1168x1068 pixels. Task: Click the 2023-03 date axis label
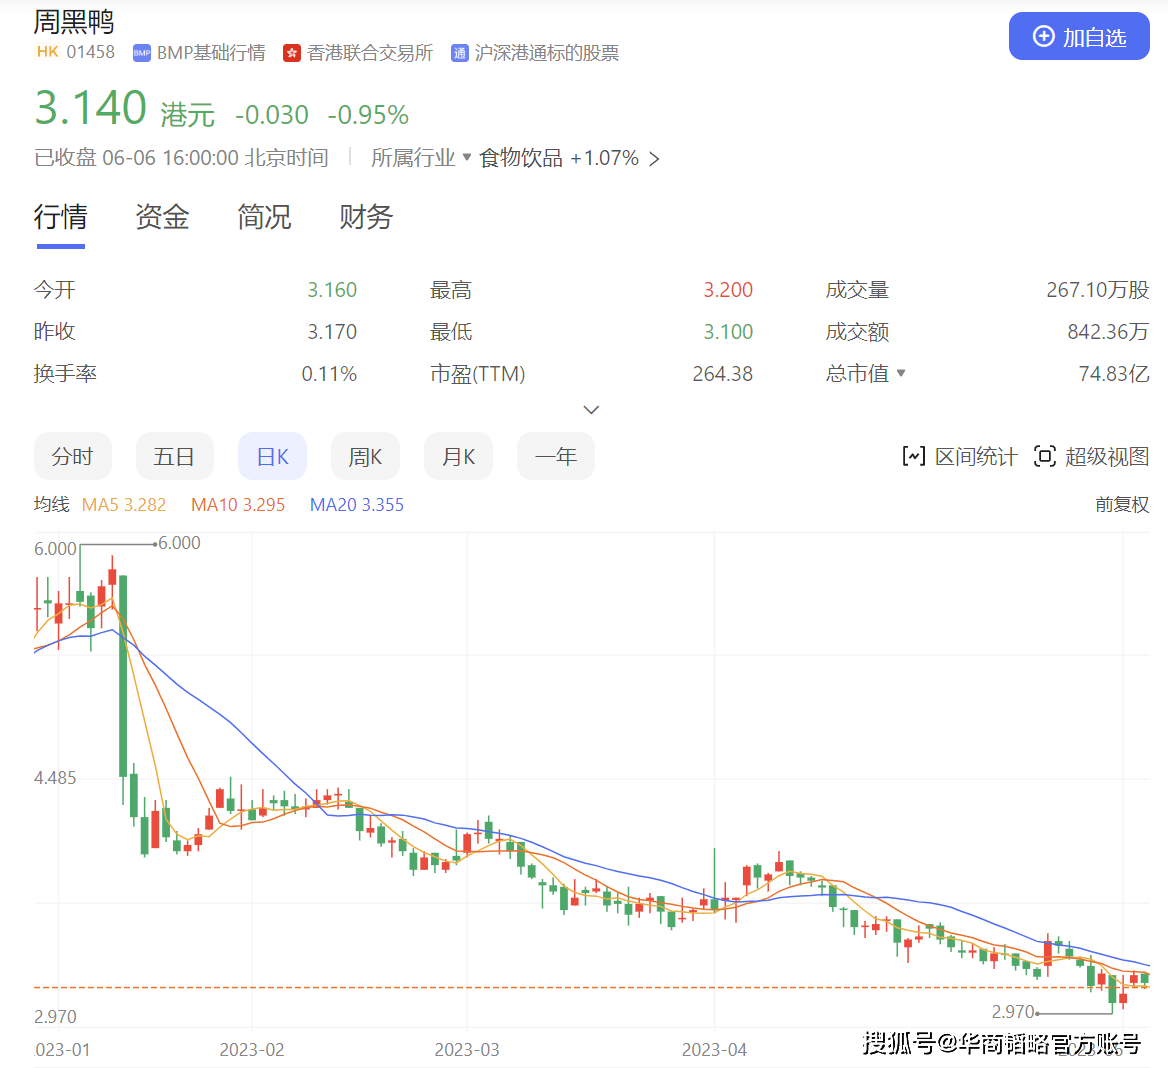coord(467,1049)
